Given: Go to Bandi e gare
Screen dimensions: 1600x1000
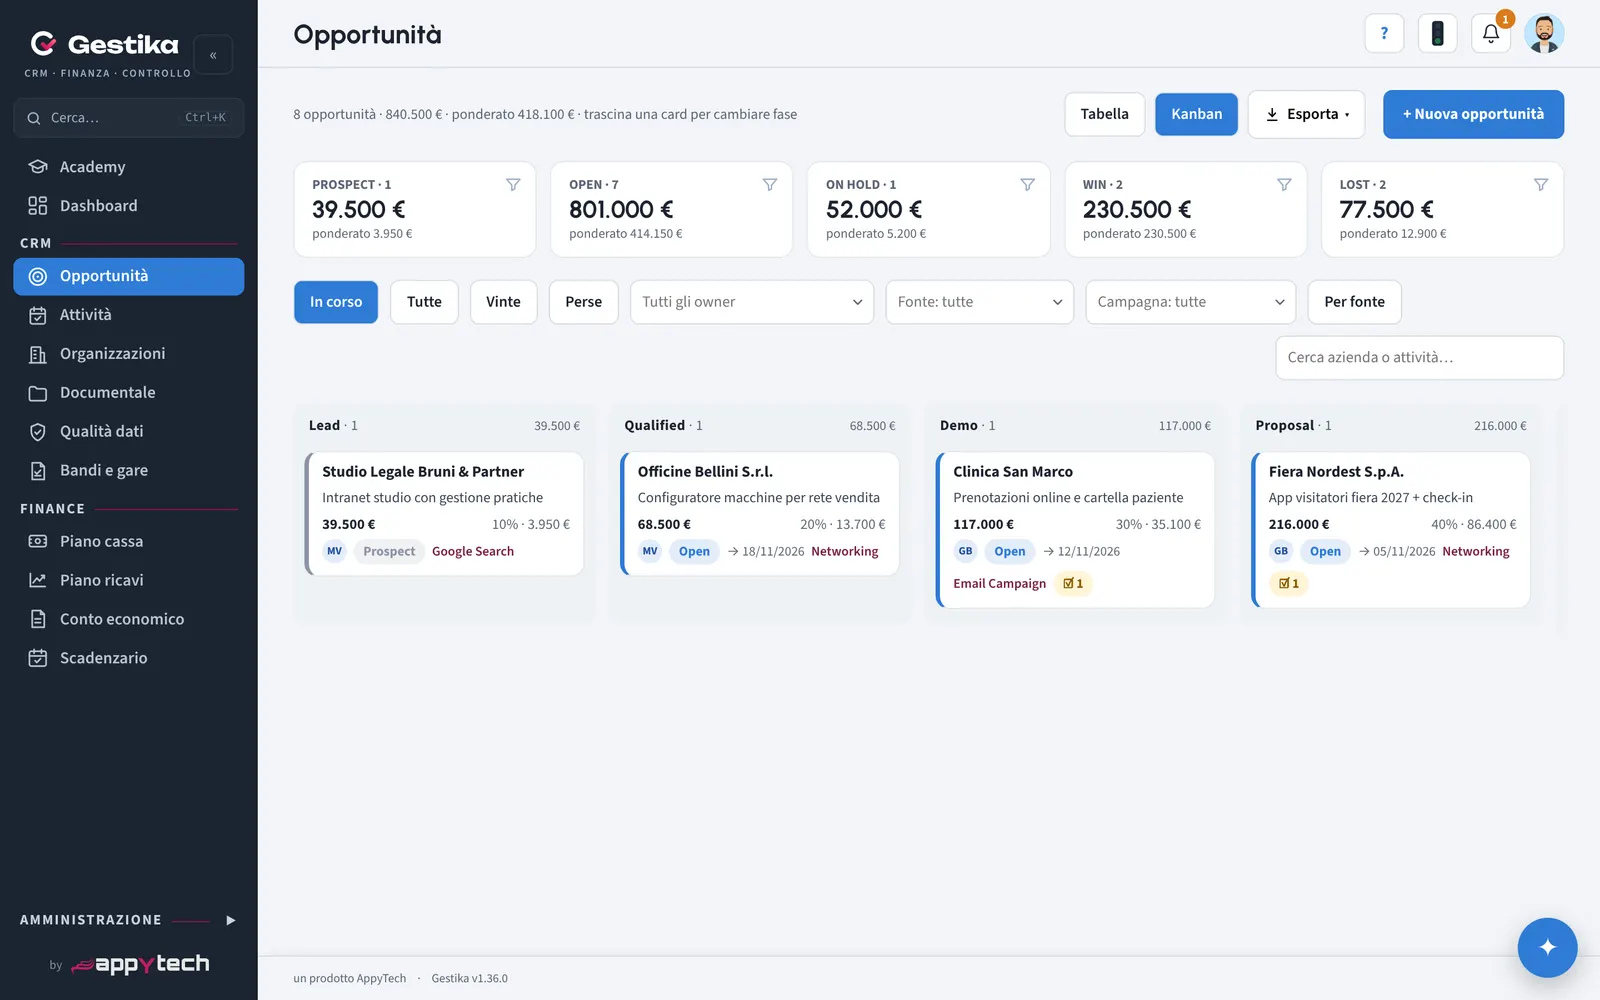Looking at the screenshot, I should pos(128,471).
